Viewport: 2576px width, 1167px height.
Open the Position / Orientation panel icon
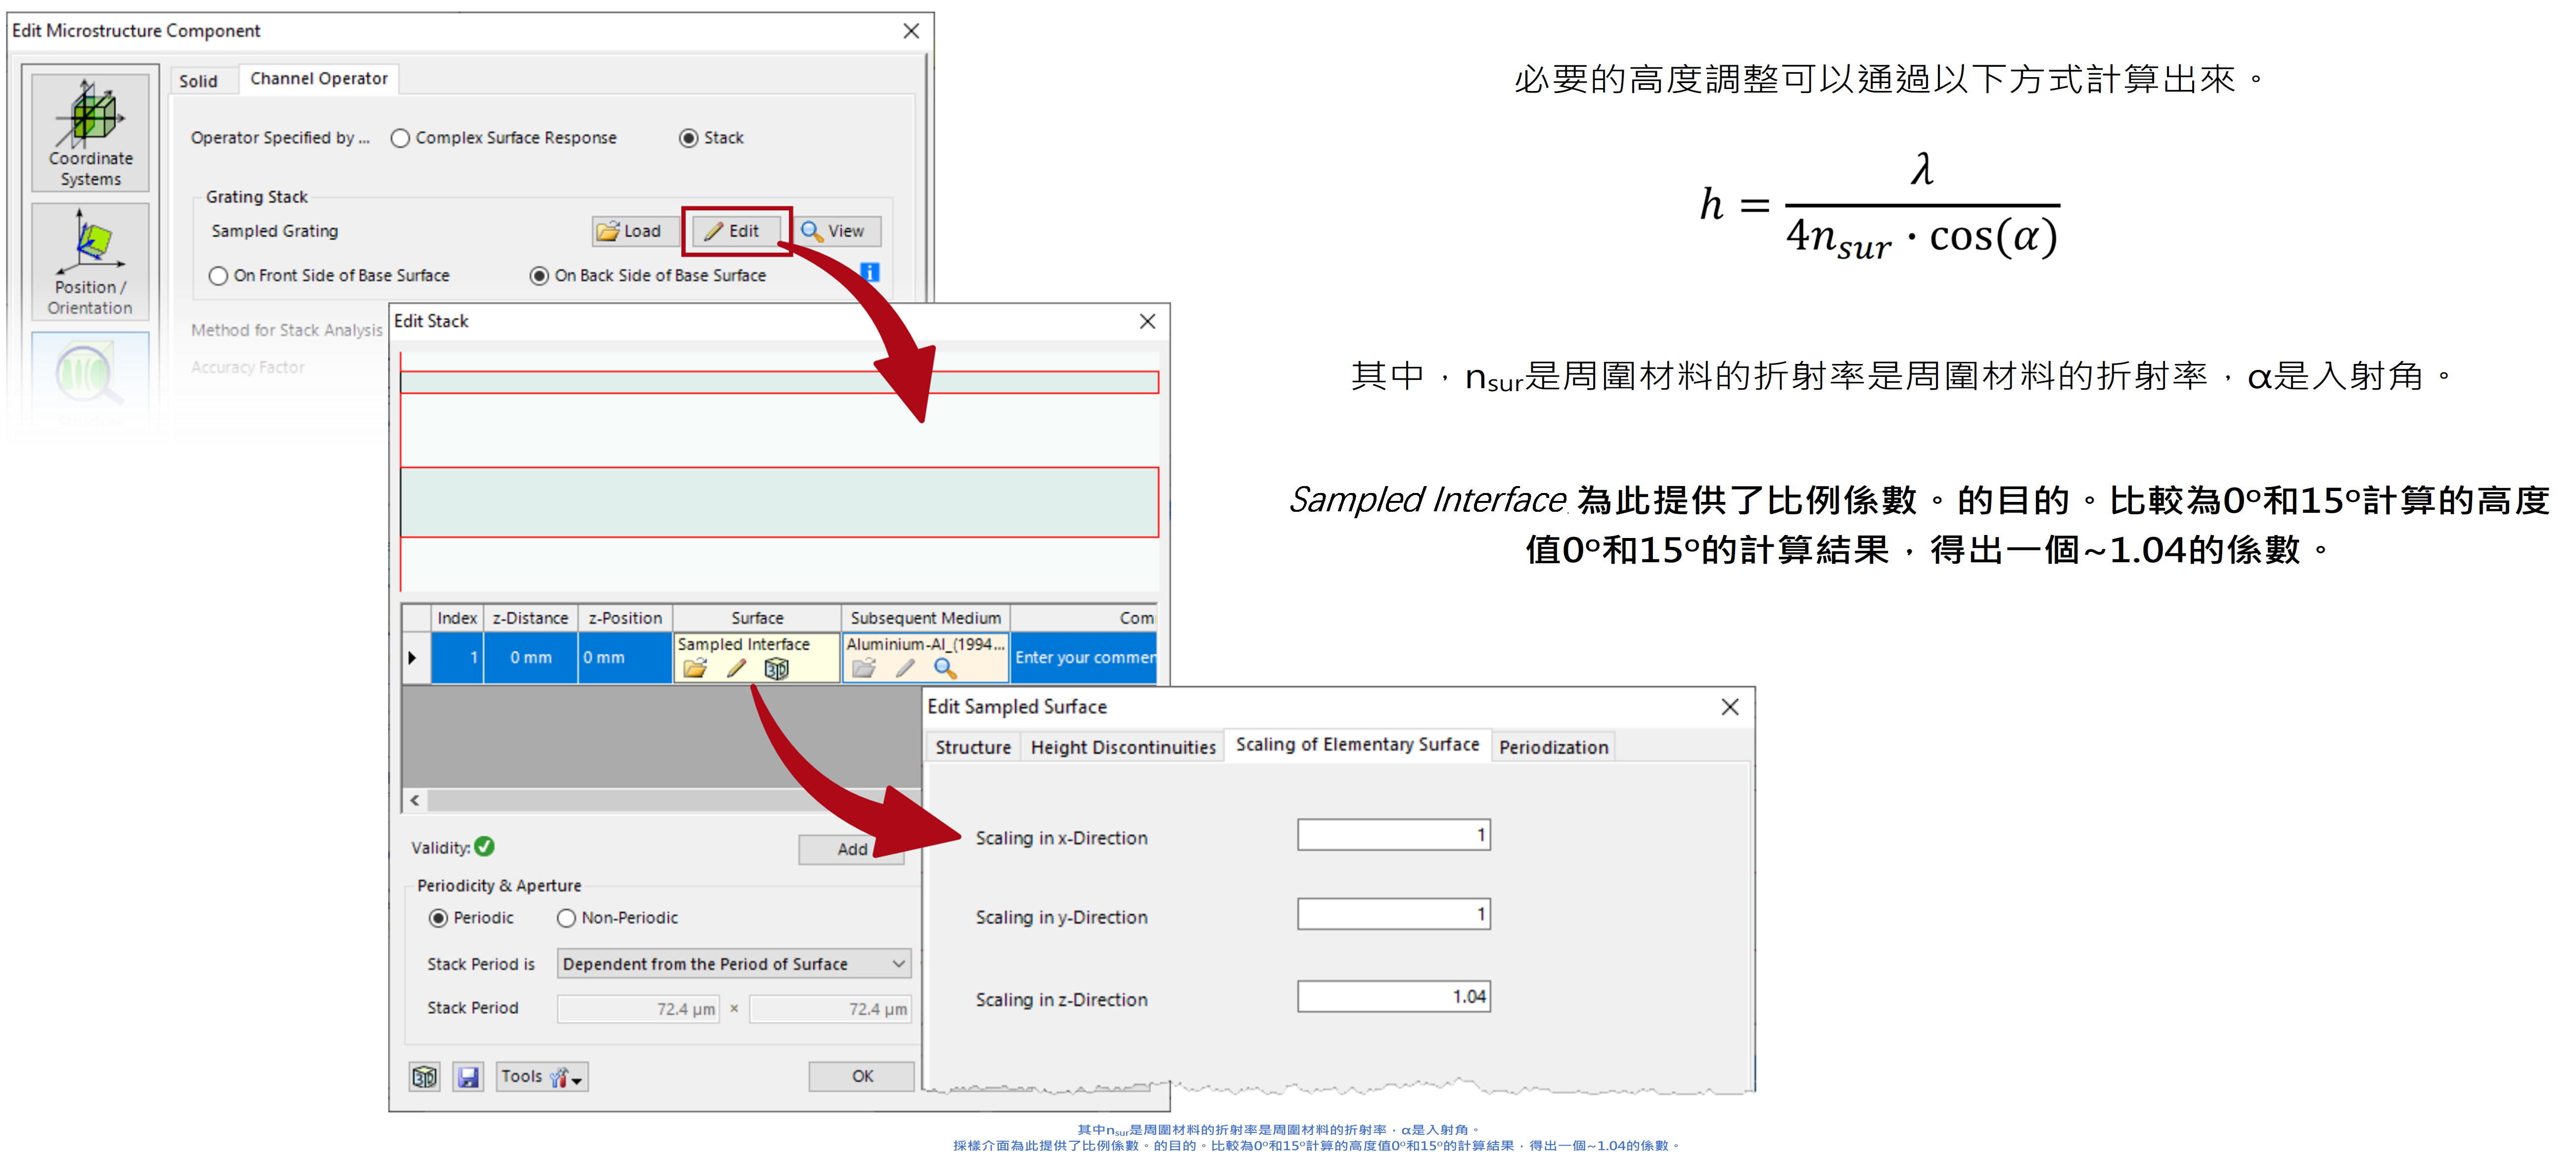tap(90, 261)
